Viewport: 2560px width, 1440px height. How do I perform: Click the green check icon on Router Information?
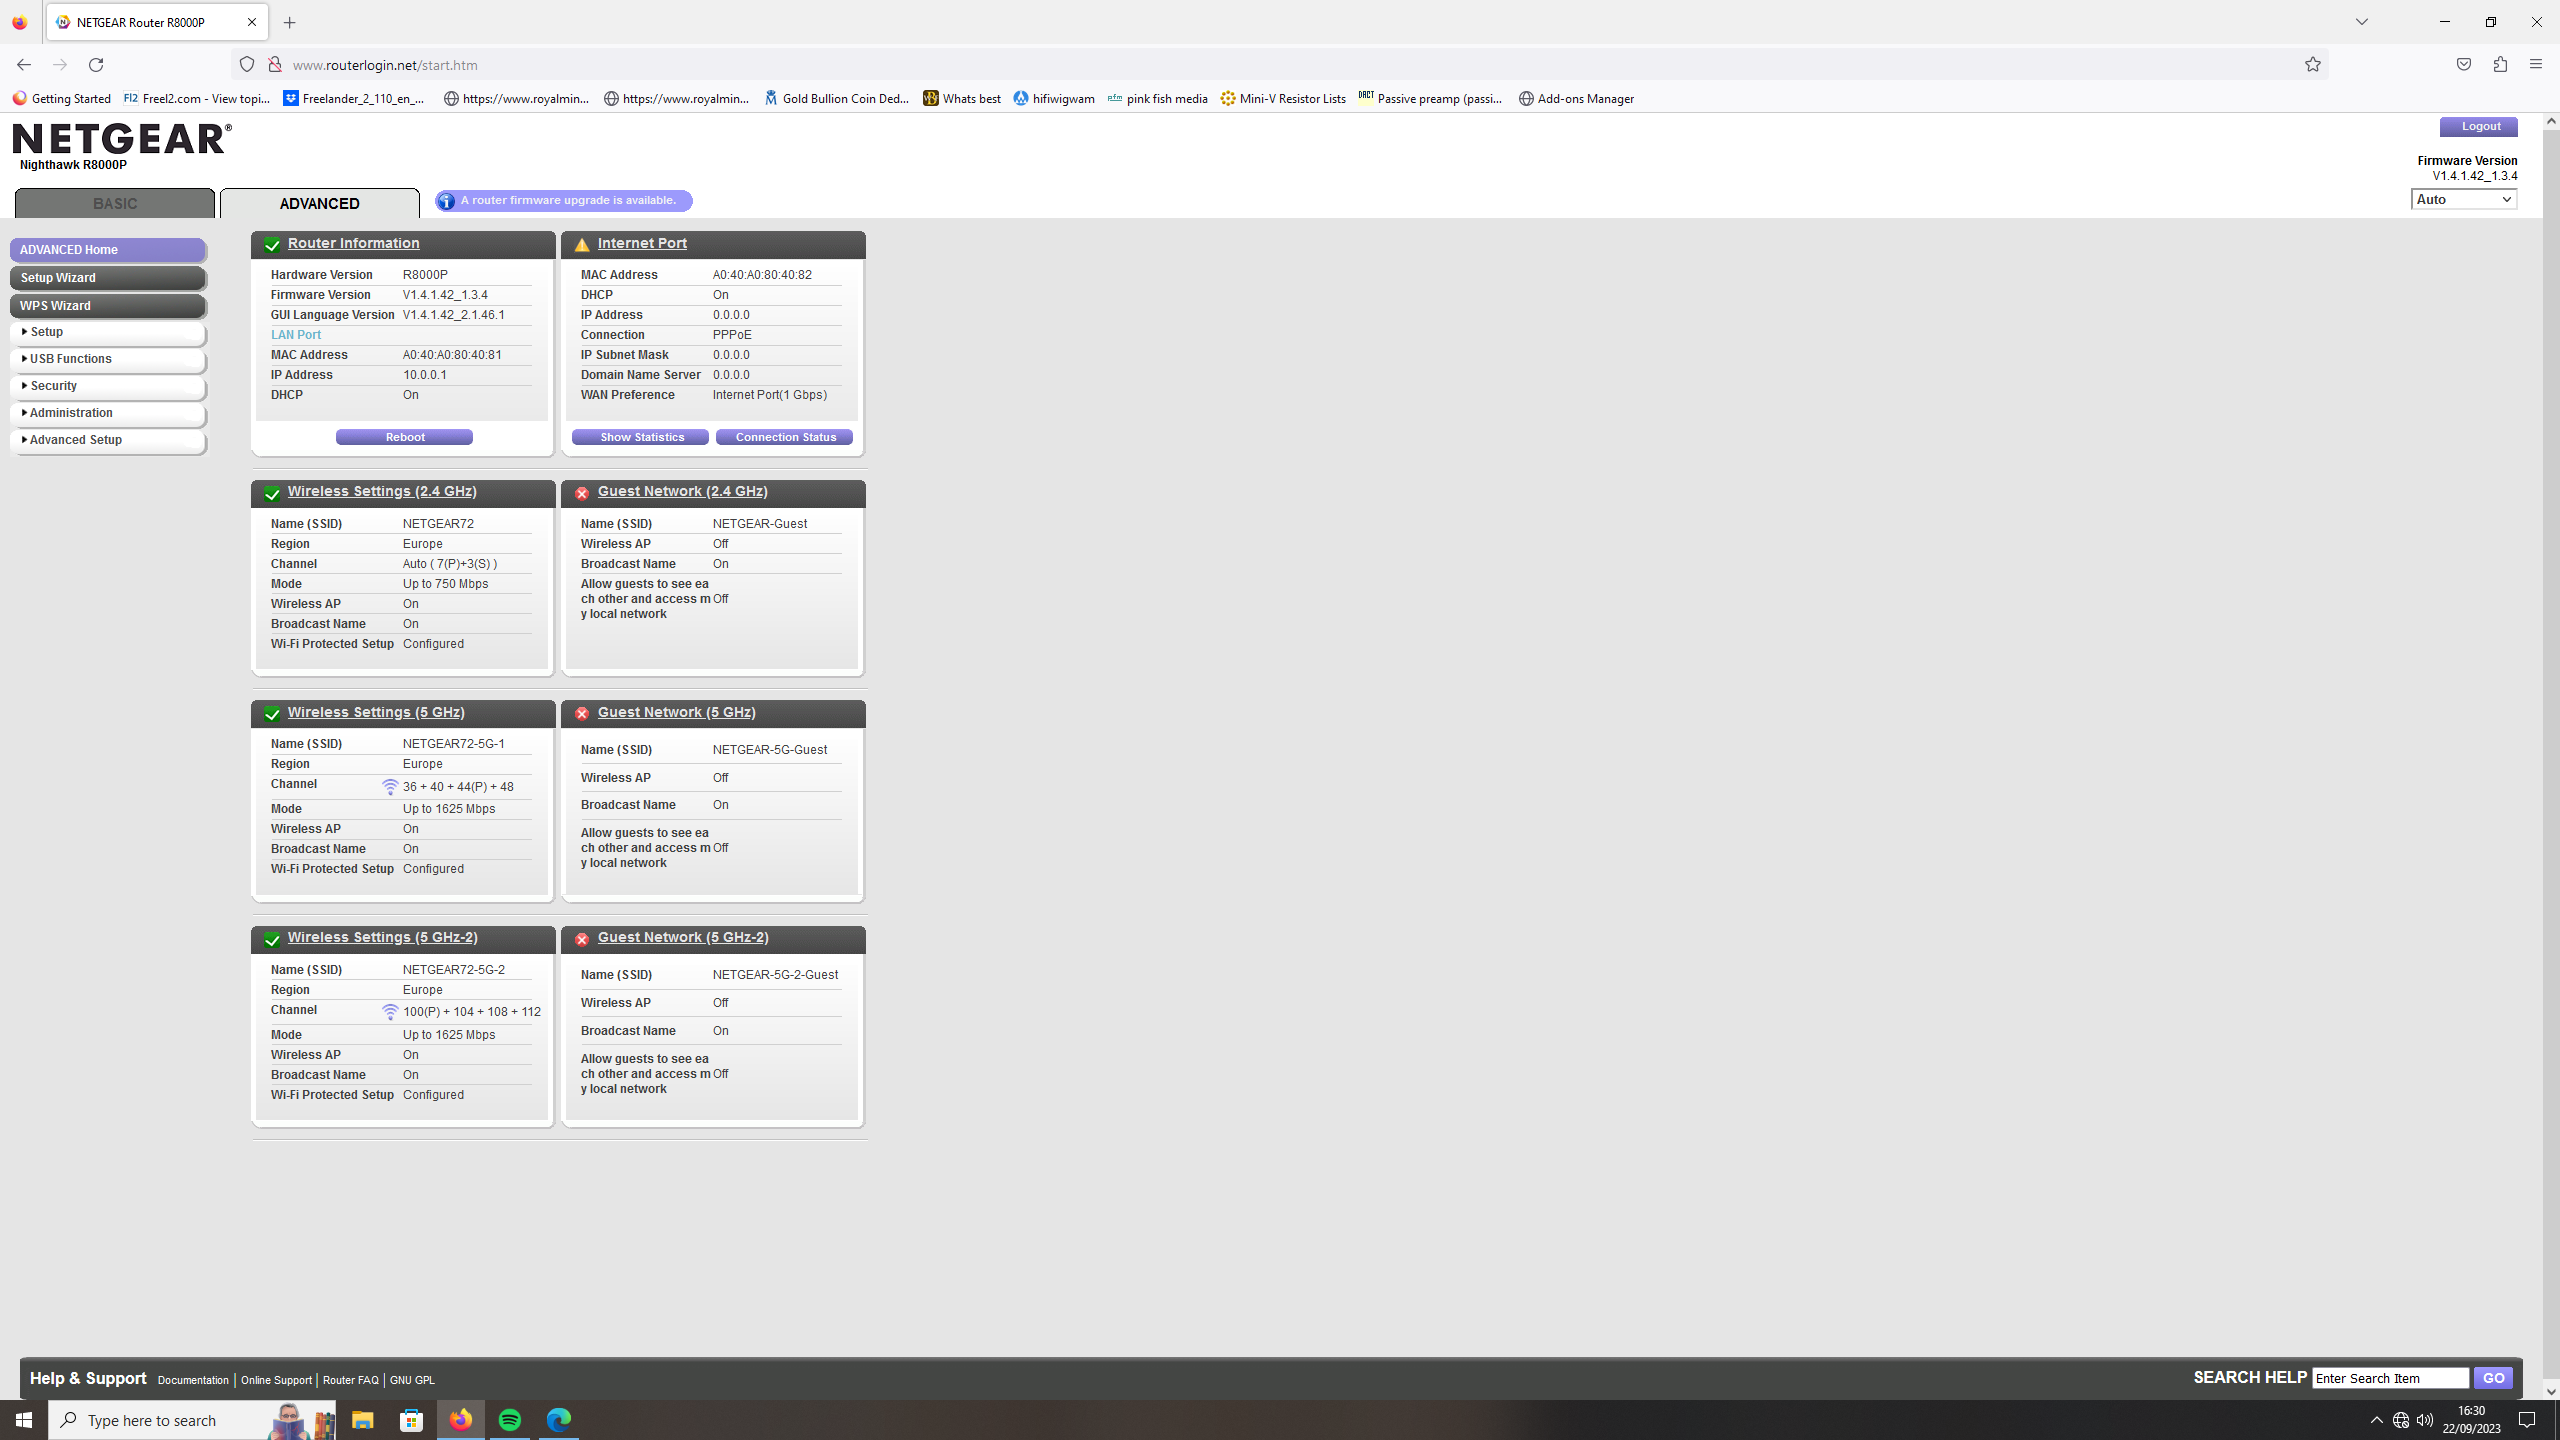(x=272, y=243)
